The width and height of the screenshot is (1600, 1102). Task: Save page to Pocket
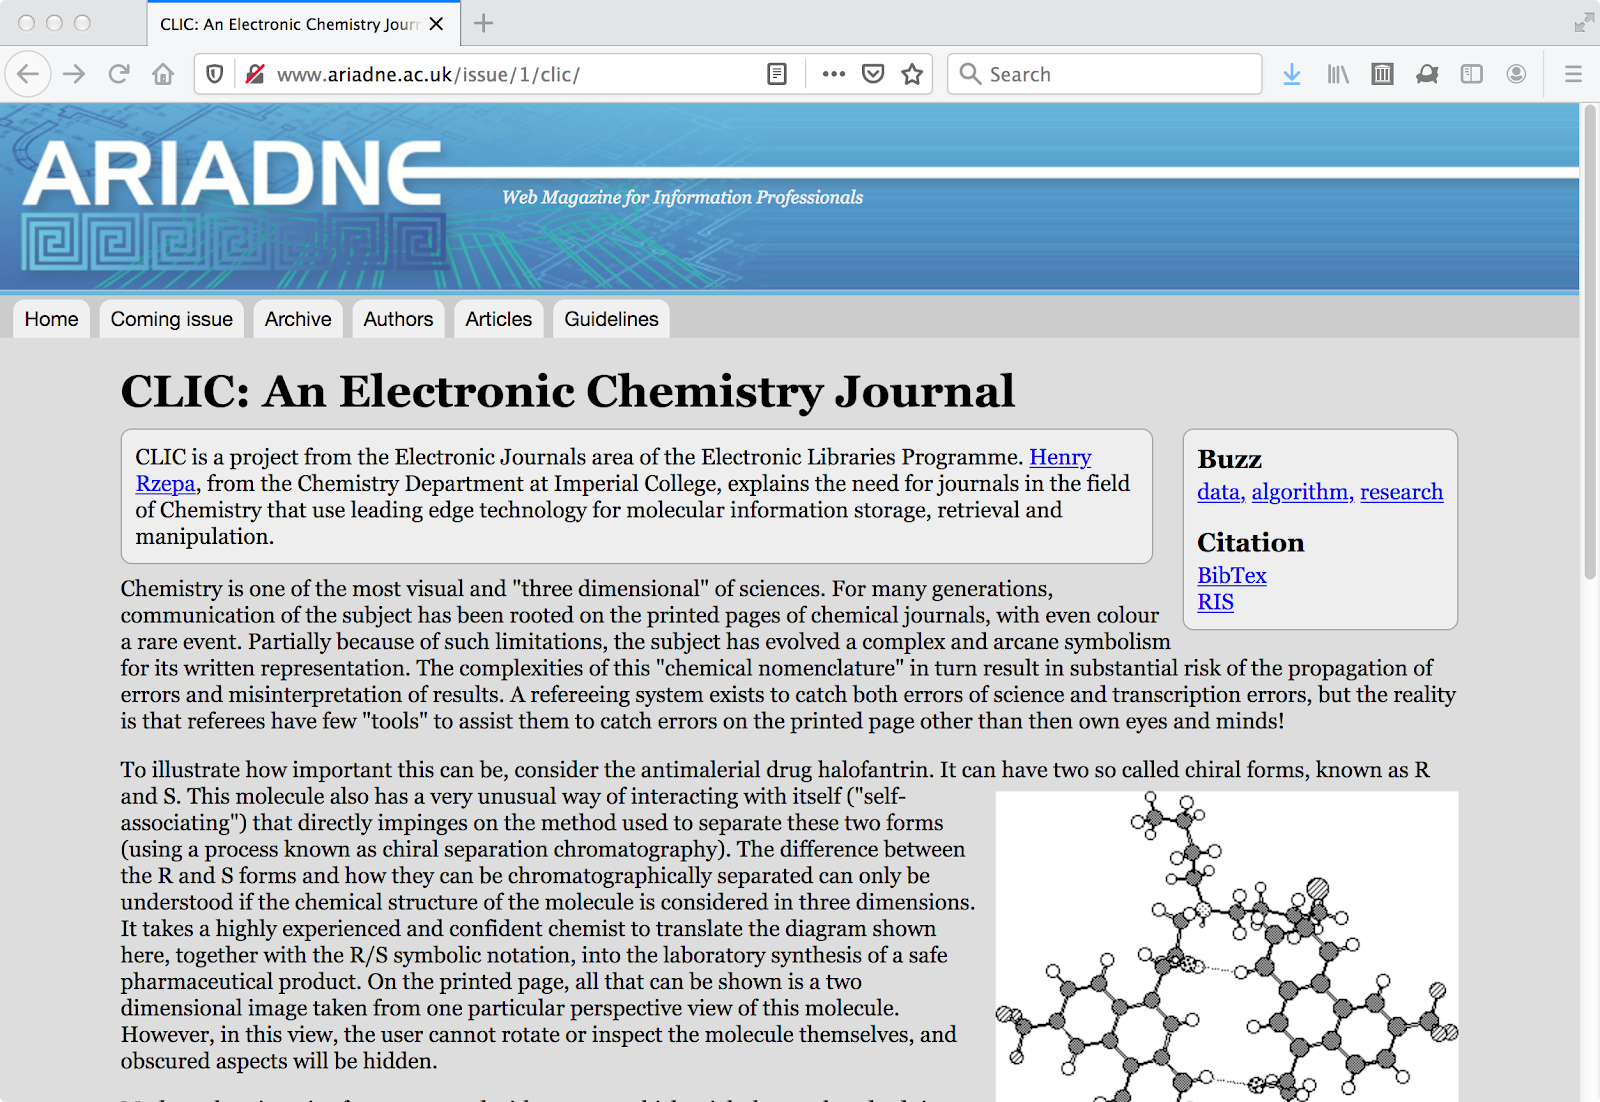point(873,74)
